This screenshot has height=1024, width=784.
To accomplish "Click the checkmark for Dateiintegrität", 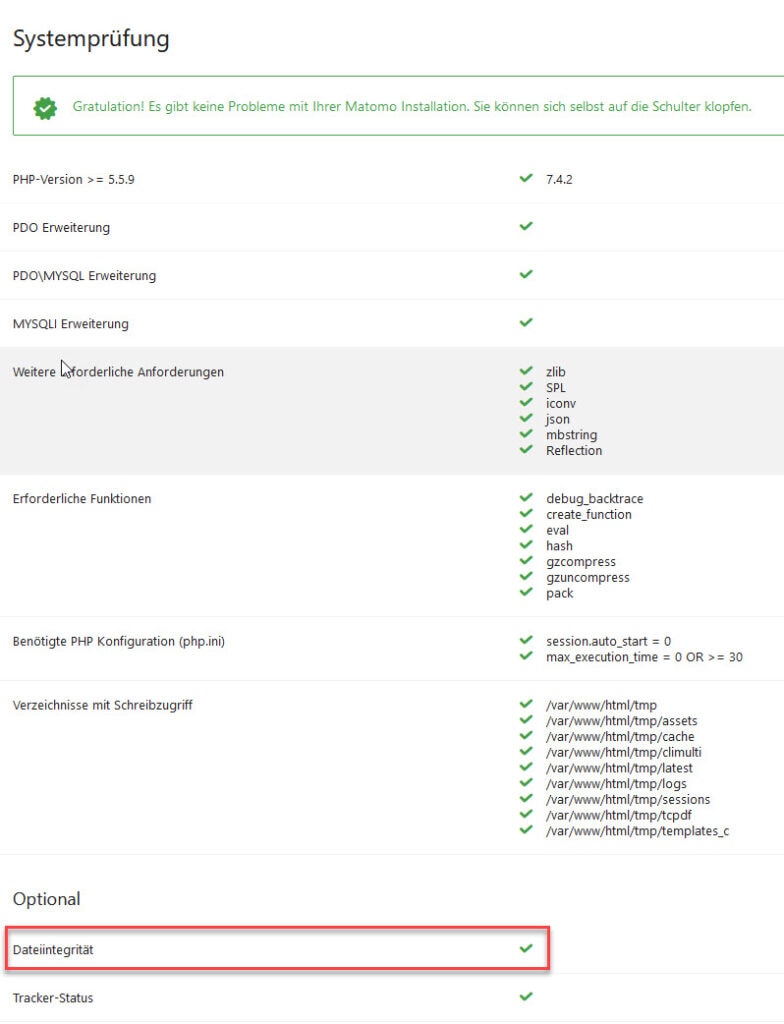I will coord(526,948).
